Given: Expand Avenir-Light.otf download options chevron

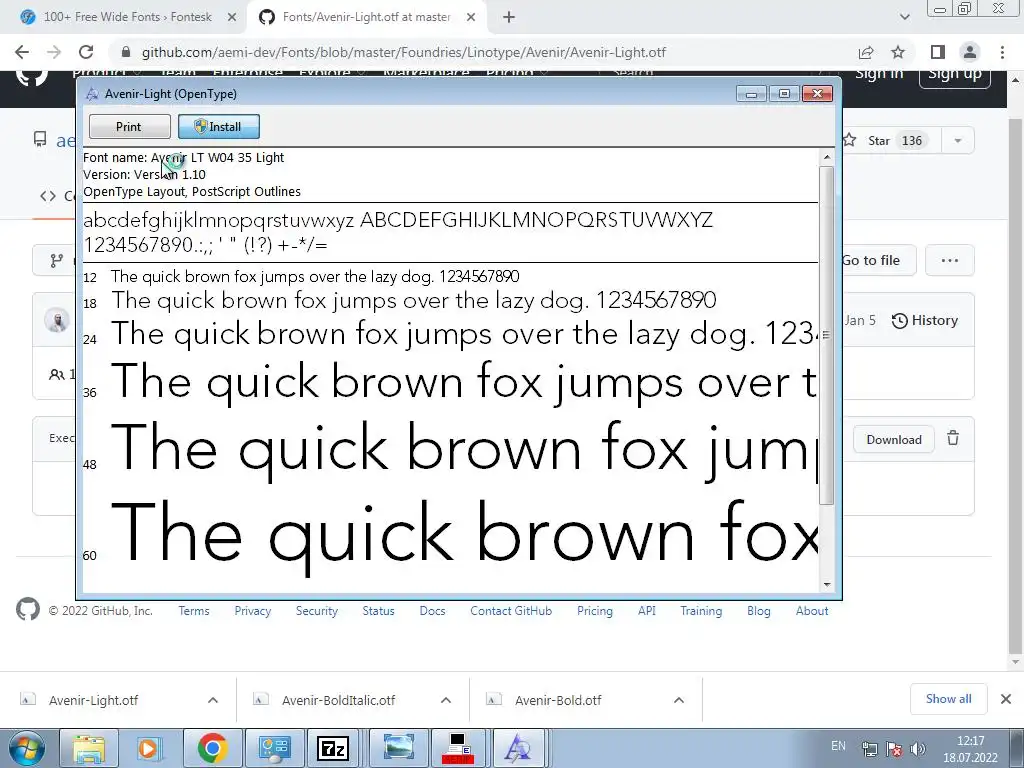Looking at the screenshot, I should 213,700.
